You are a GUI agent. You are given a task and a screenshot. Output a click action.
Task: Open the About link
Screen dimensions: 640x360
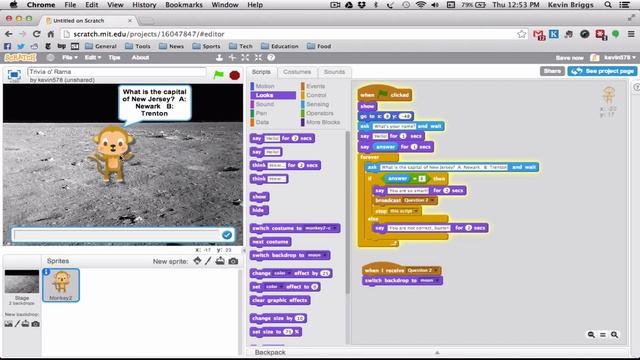pyautogui.click(x=140, y=58)
